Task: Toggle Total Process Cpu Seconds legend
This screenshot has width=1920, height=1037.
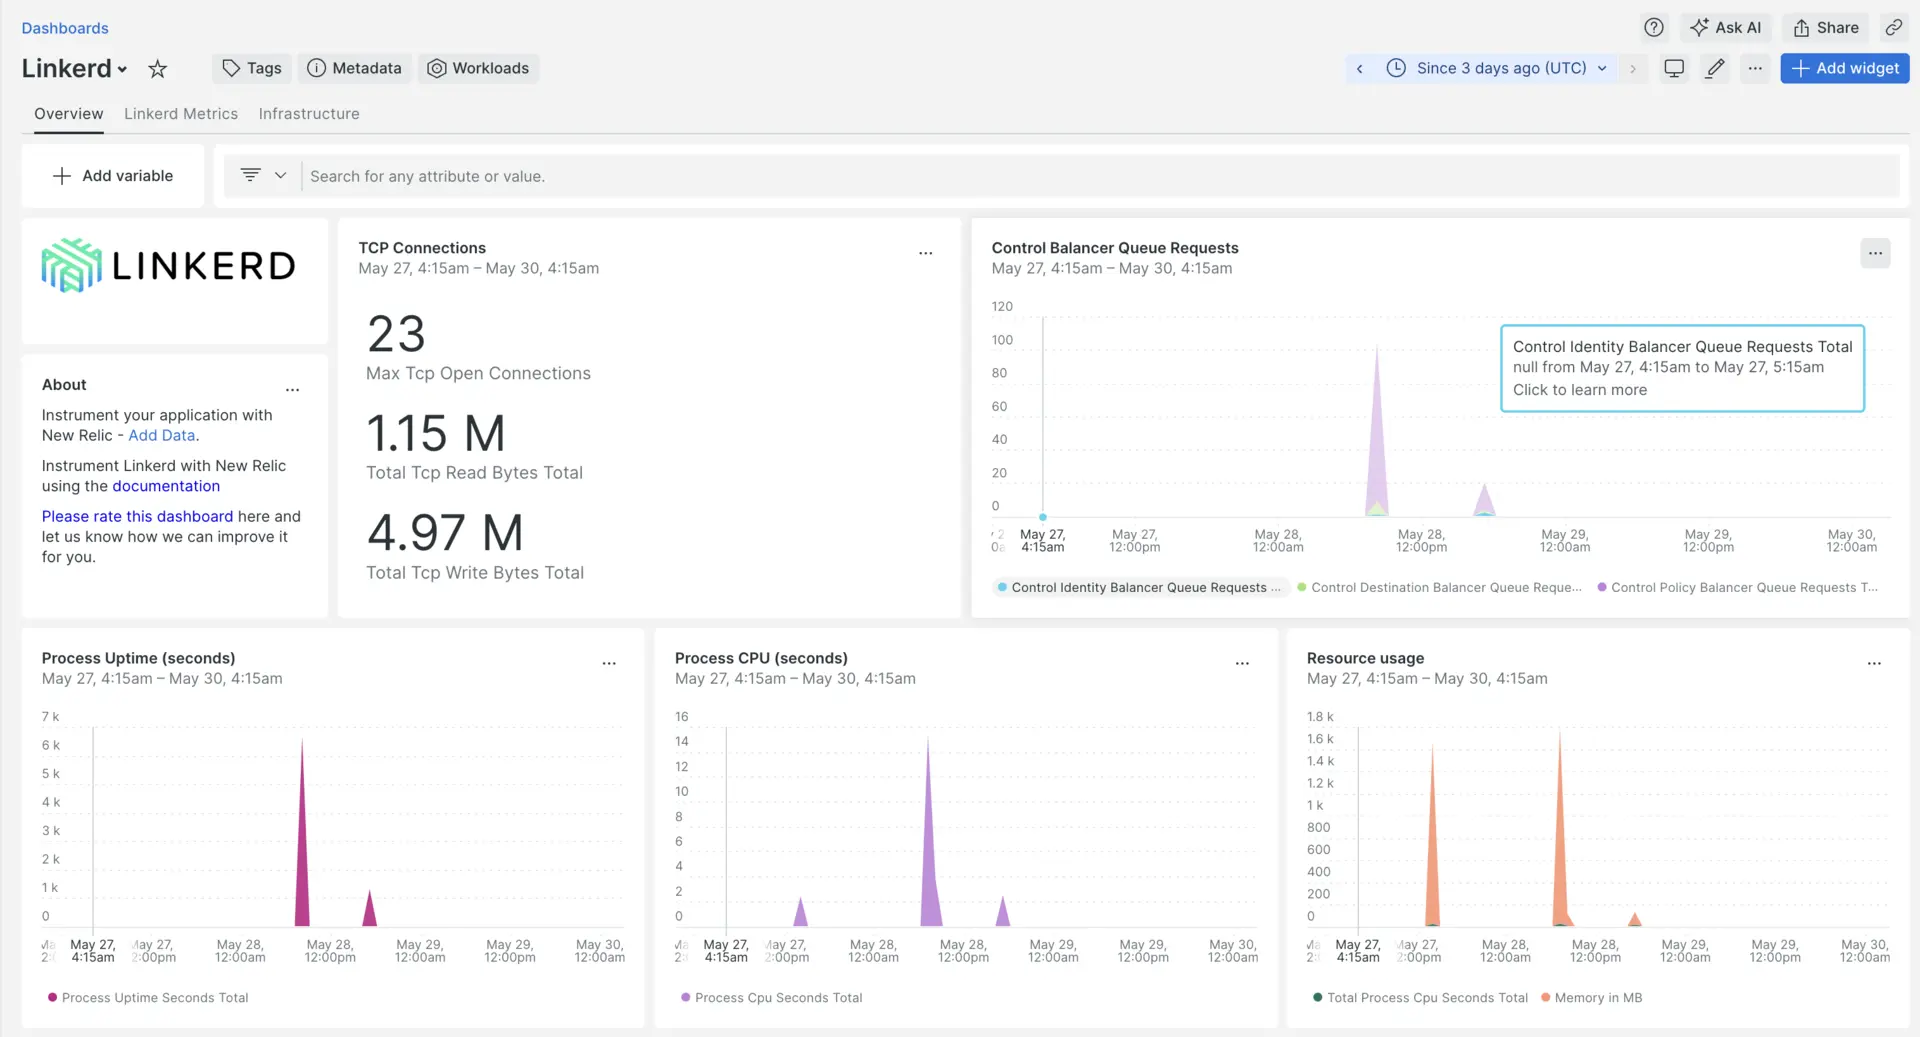Action: tap(1420, 997)
